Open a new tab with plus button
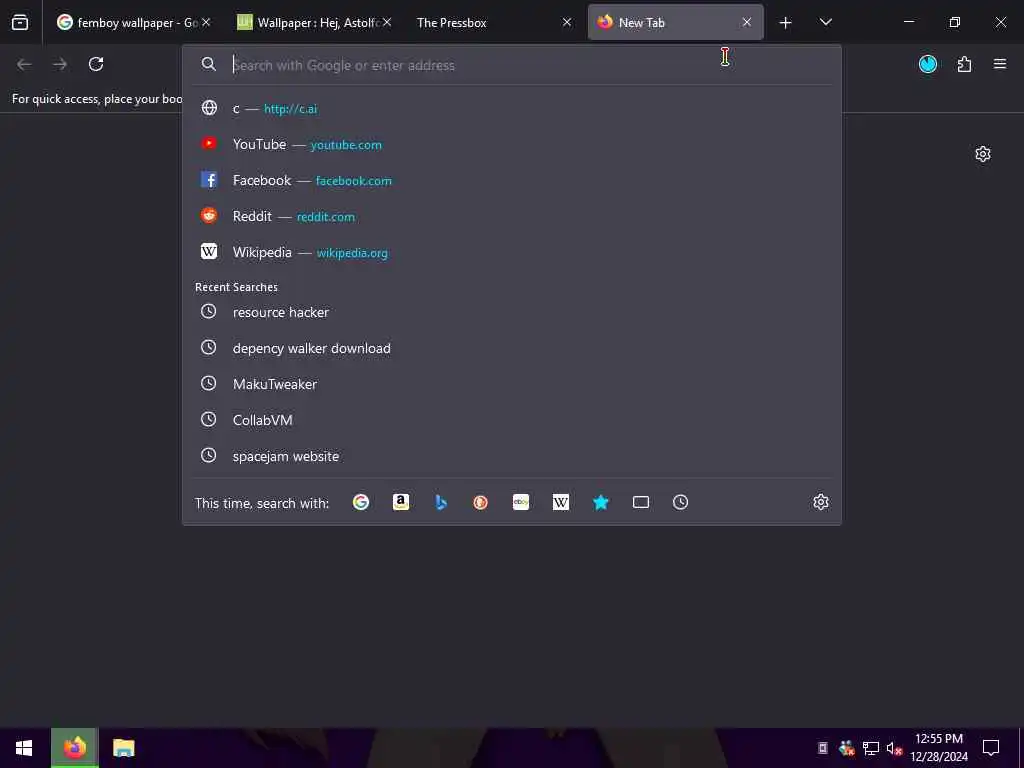Image resolution: width=1024 pixels, height=768 pixels. click(785, 23)
